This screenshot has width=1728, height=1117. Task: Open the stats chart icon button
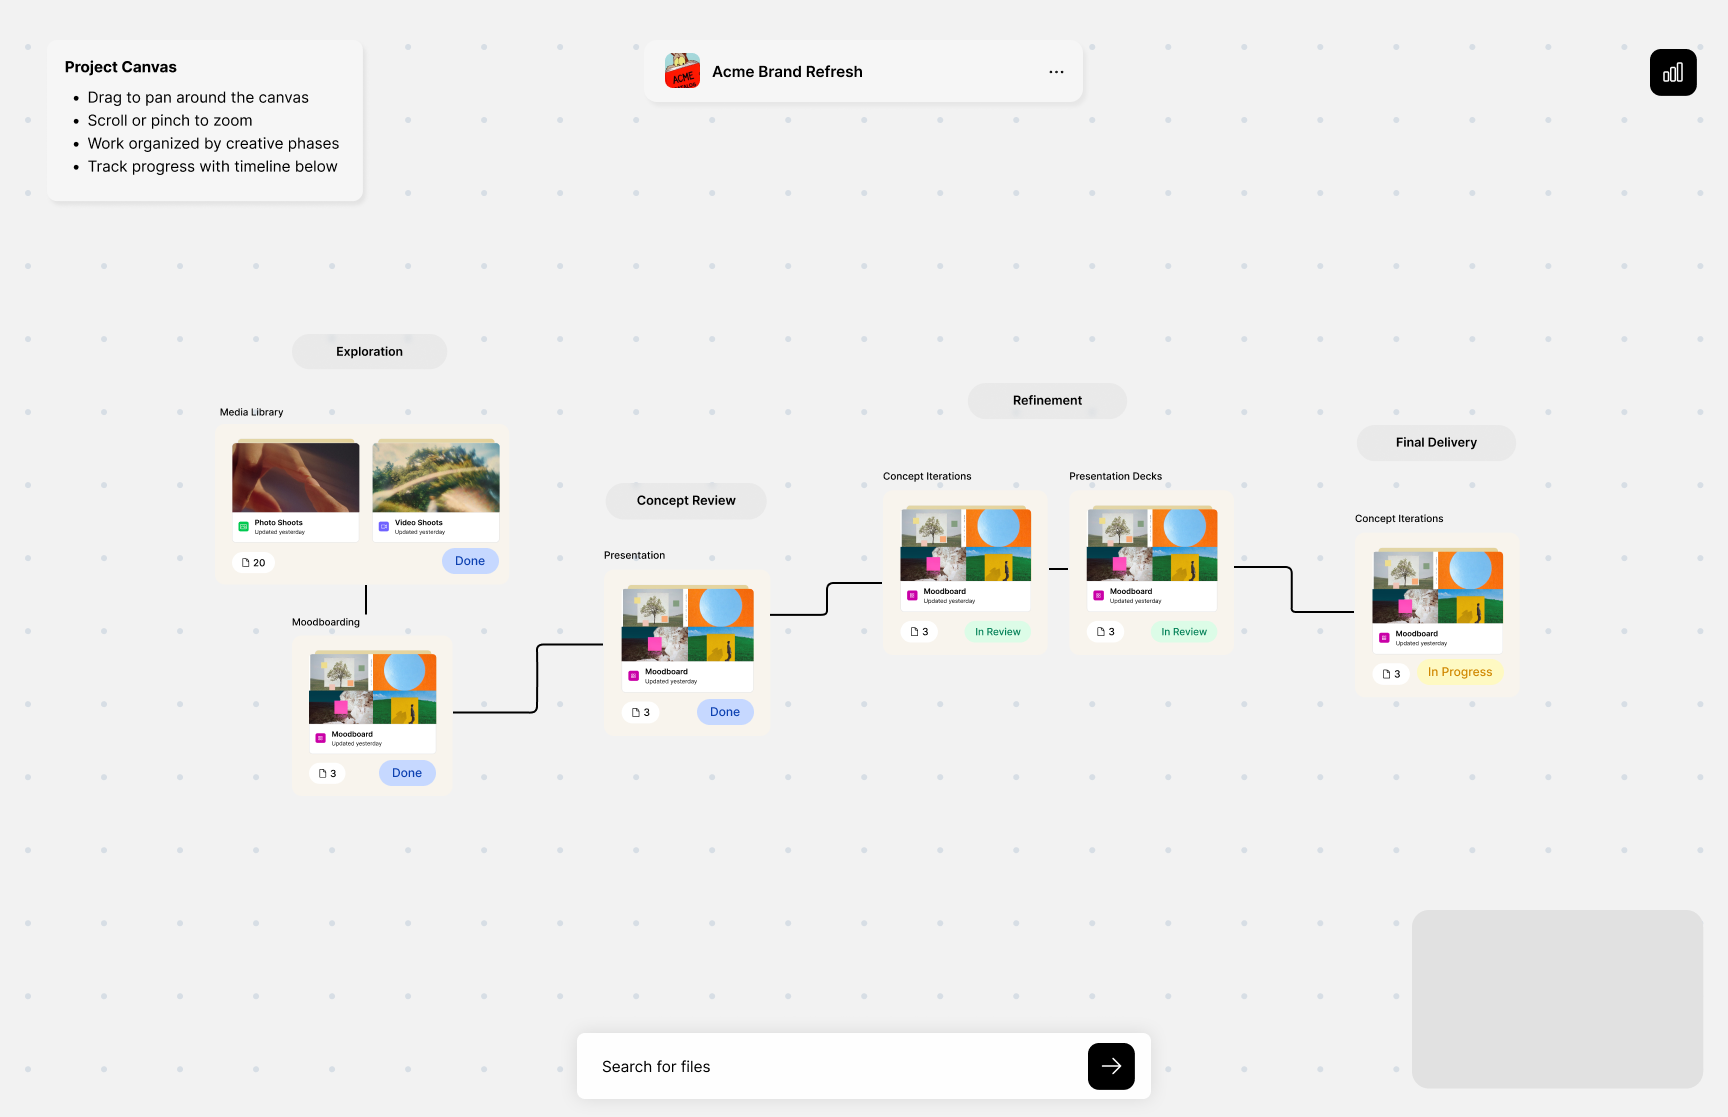point(1673,72)
